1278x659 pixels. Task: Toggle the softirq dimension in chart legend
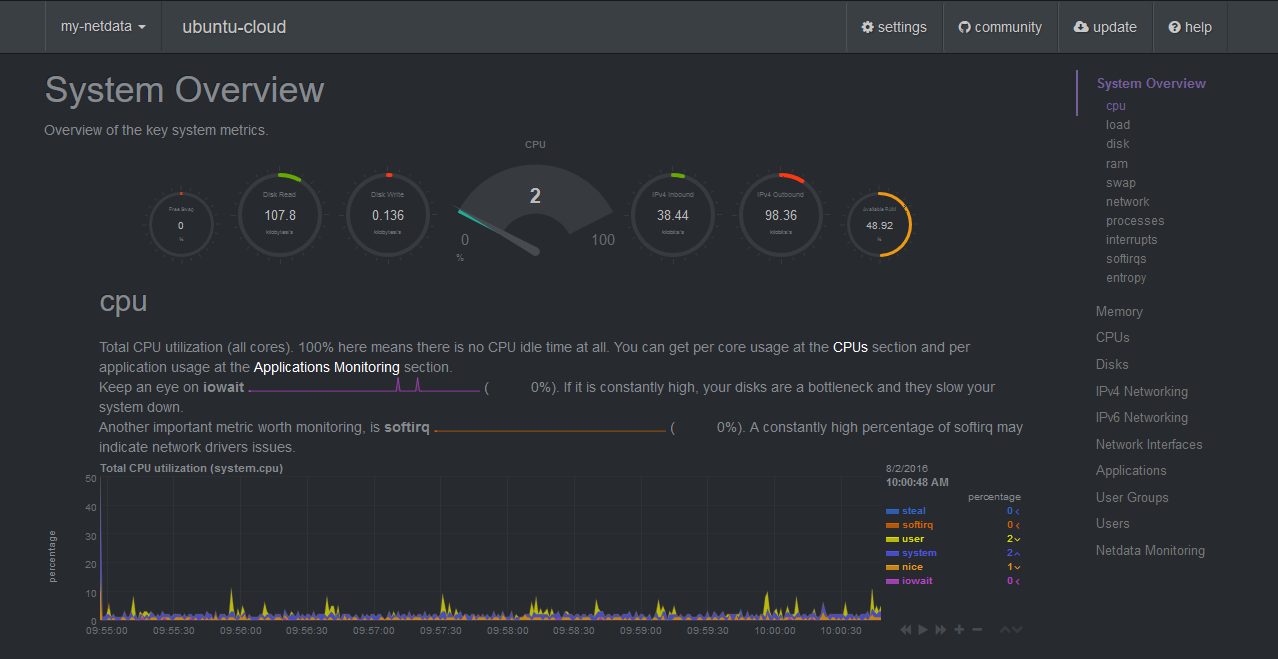(917, 524)
